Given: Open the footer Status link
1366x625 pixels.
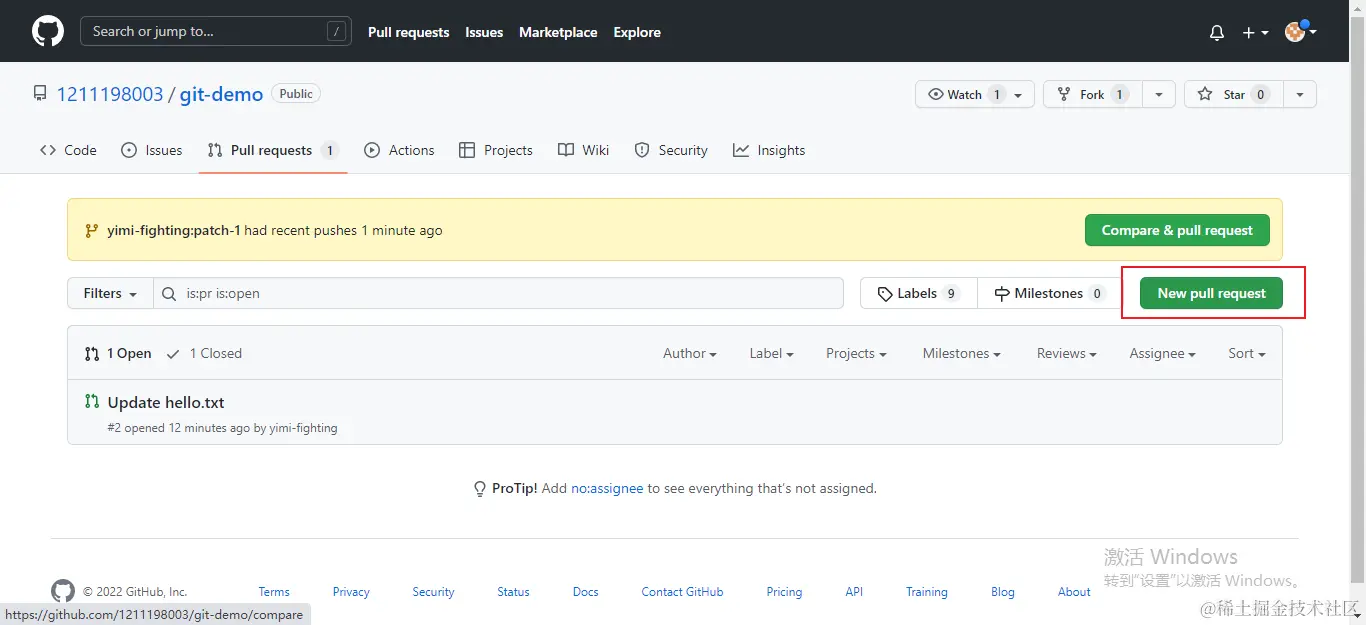Looking at the screenshot, I should [513, 591].
